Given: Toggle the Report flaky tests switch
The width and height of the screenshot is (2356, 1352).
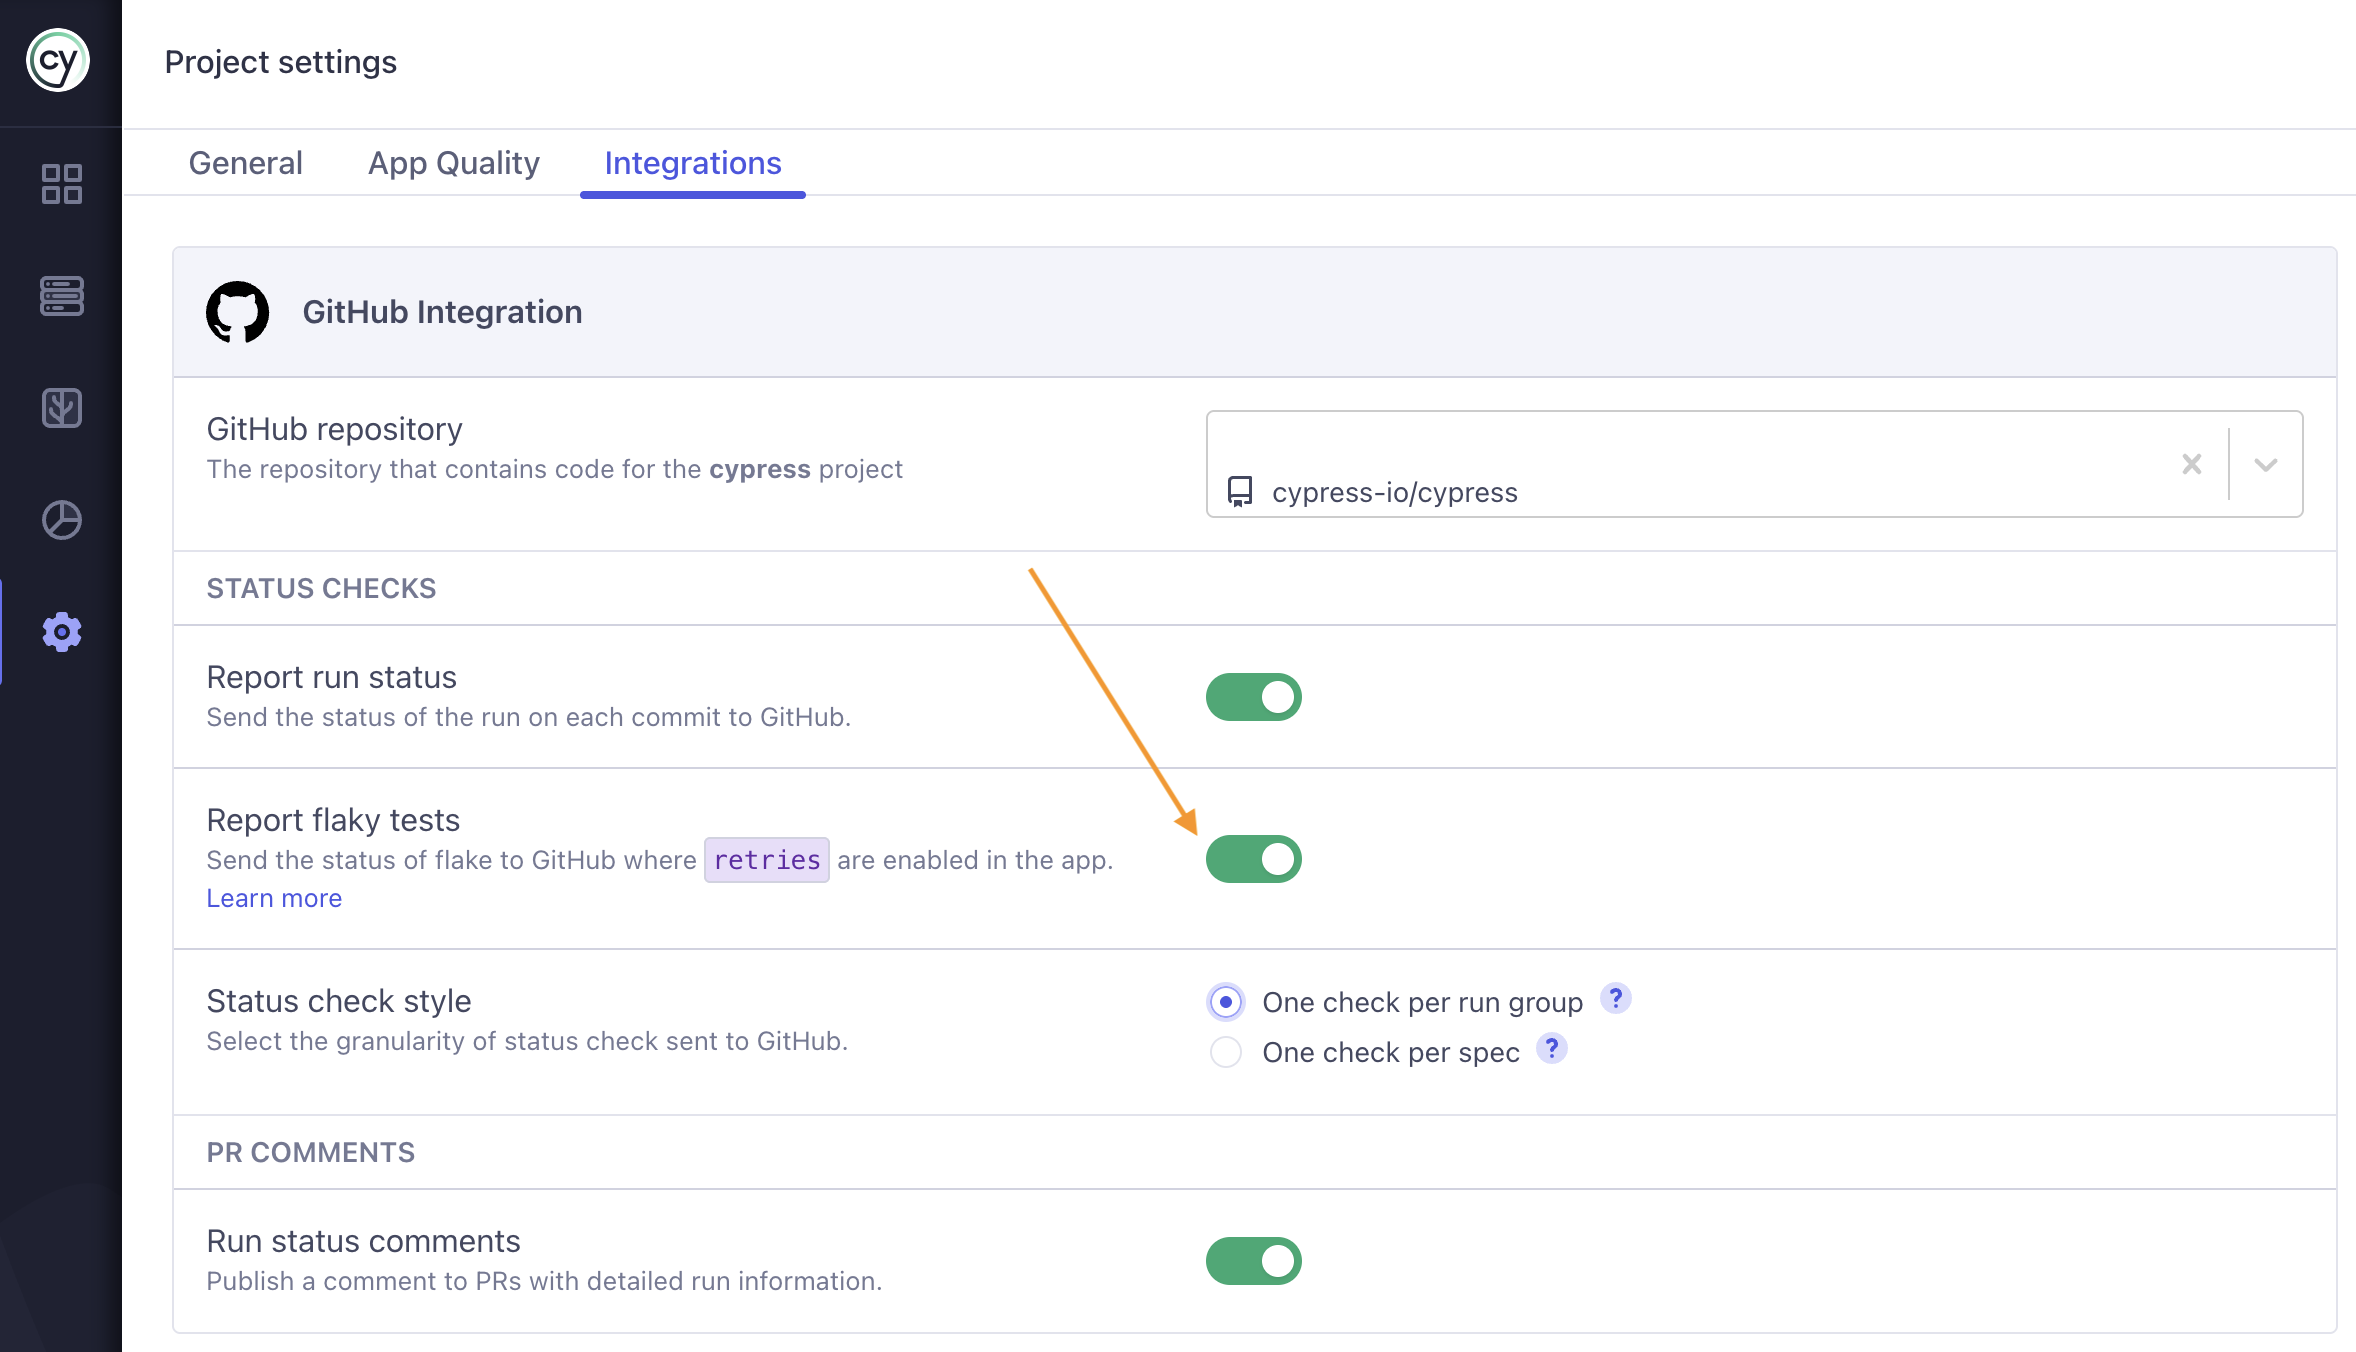Looking at the screenshot, I should tap(1253, 859).
